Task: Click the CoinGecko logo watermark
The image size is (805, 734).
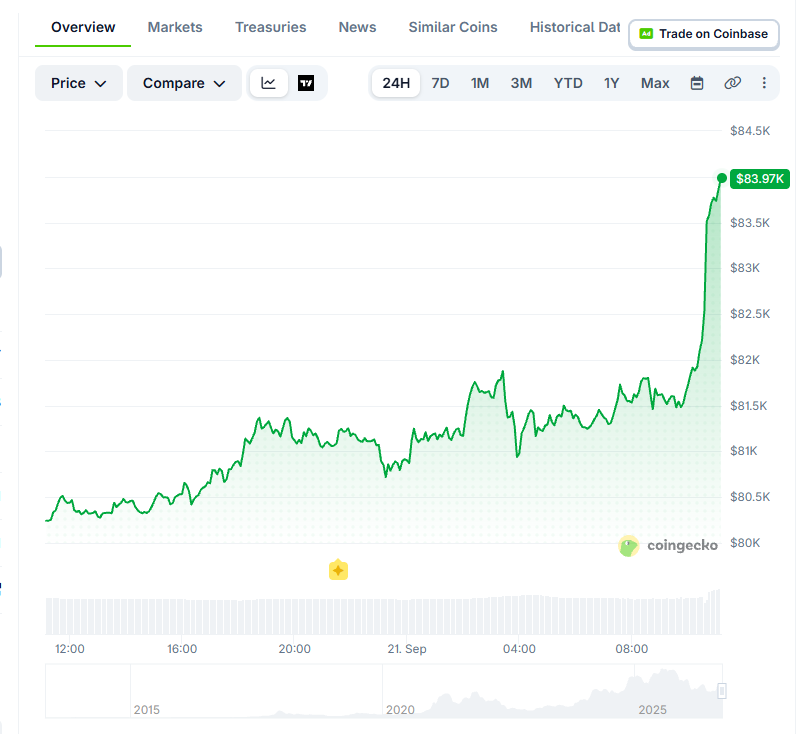Action: 668,546
